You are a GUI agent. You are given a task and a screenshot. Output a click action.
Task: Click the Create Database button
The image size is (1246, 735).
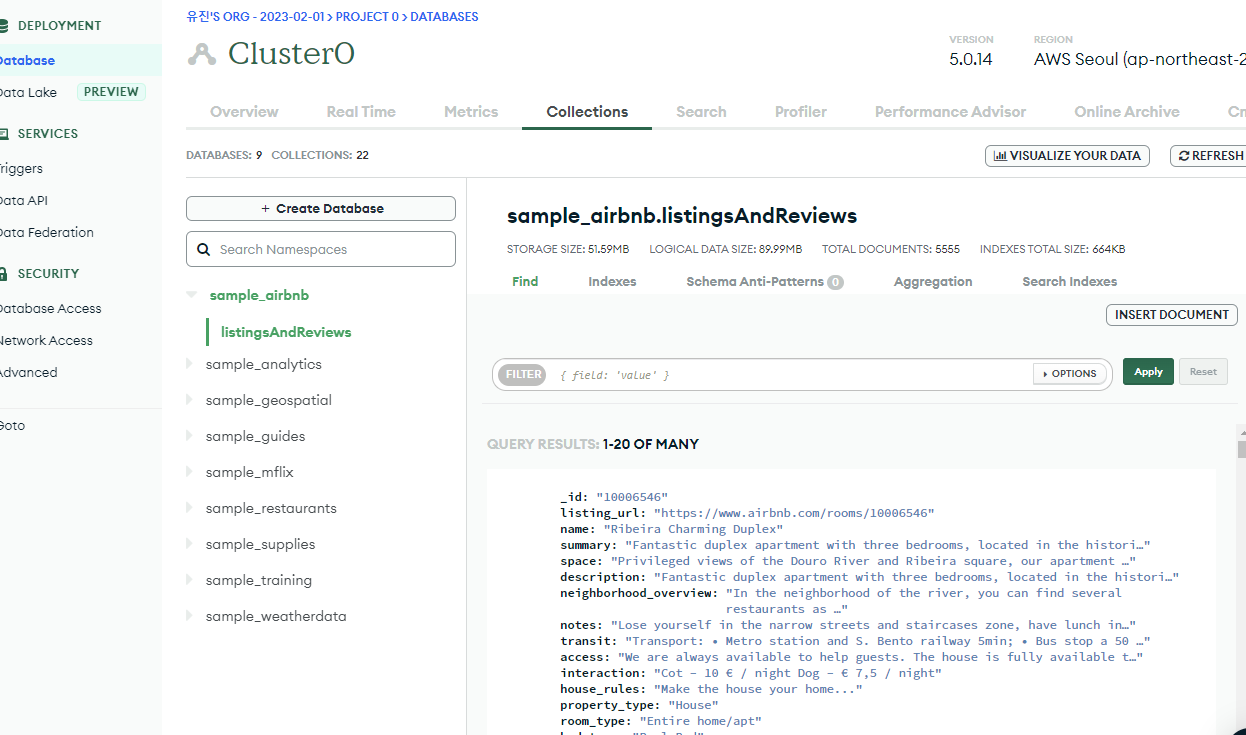coord(321,208)
